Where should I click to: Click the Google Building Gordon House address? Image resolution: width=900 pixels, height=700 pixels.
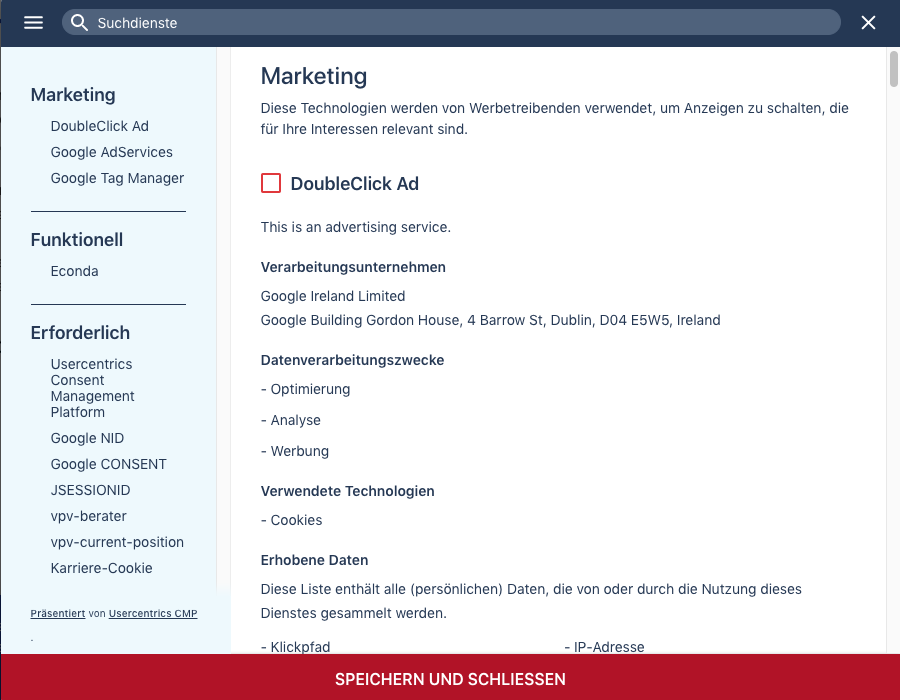(x=490, y=320)
